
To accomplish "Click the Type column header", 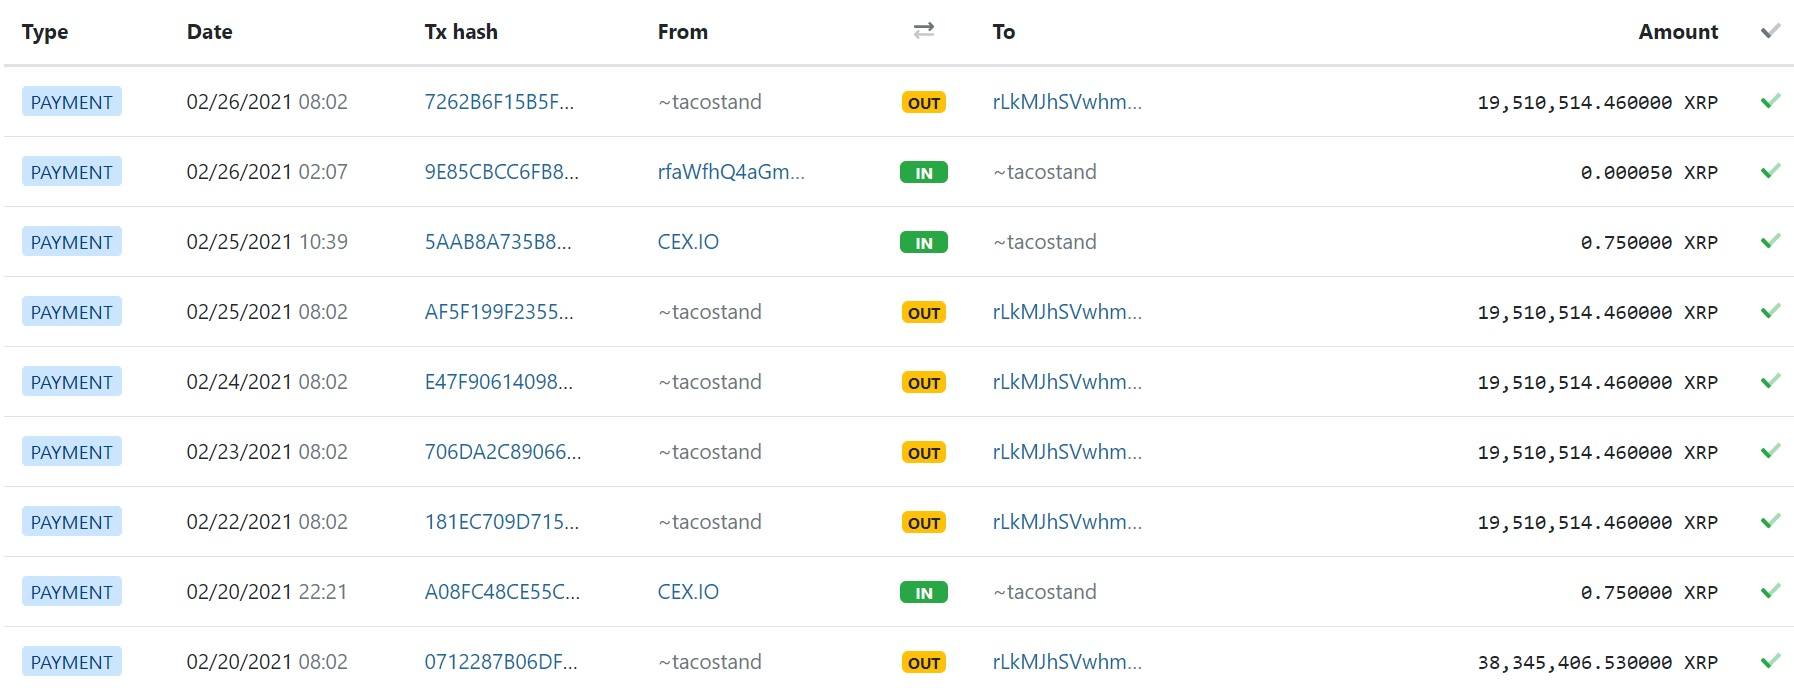I will (x=45, y=32).
